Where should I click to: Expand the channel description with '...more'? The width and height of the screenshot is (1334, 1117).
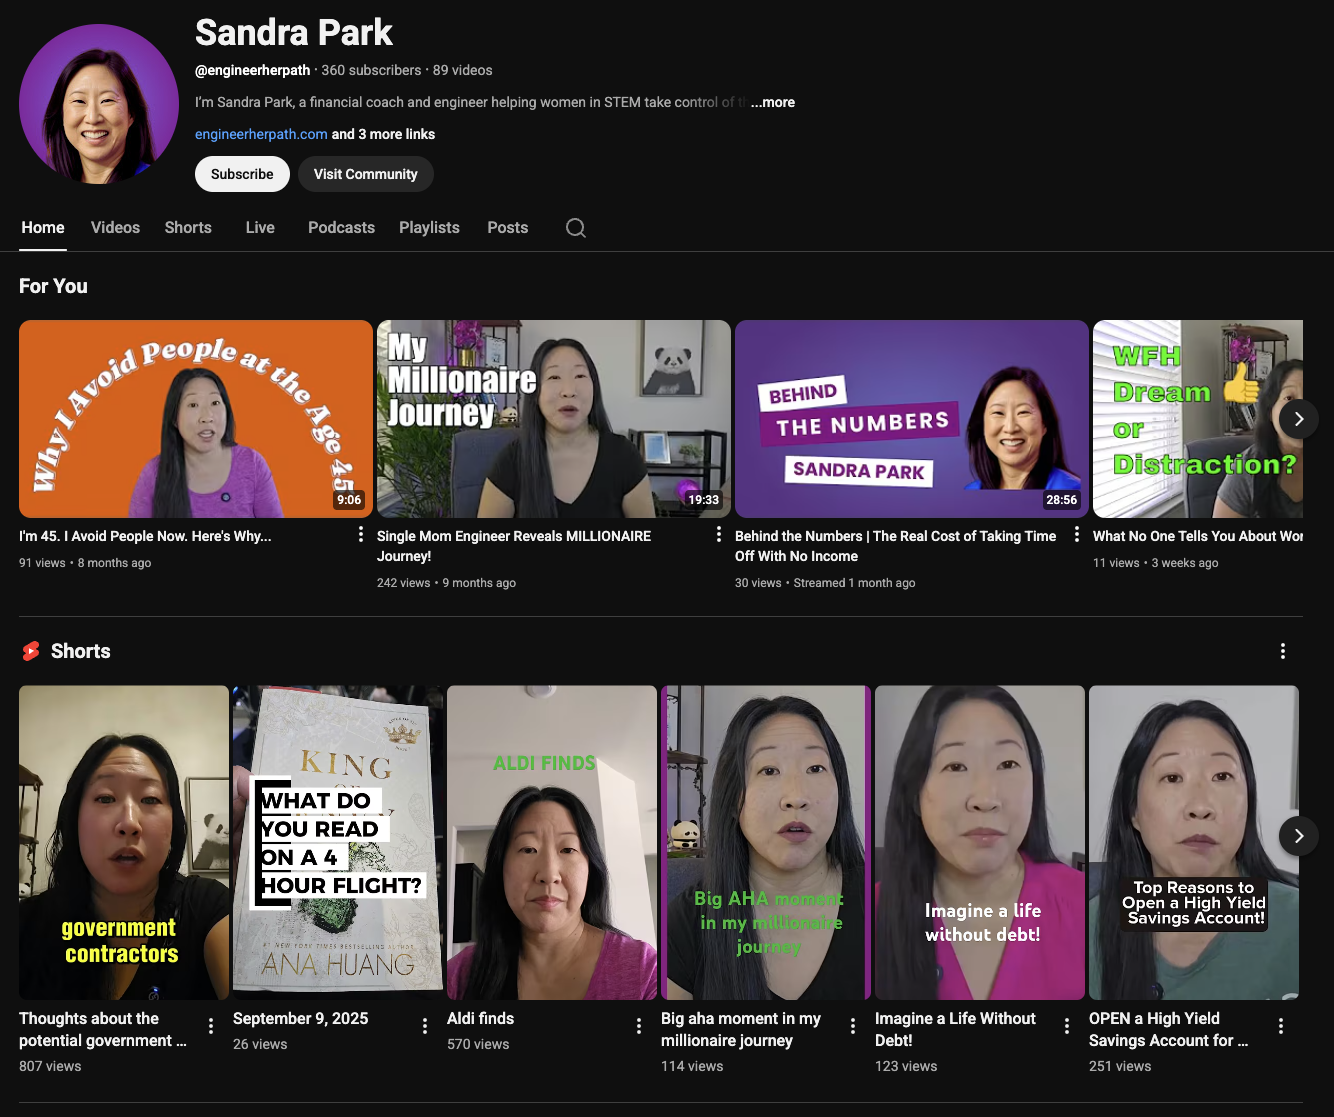click(x=772, y=102)
